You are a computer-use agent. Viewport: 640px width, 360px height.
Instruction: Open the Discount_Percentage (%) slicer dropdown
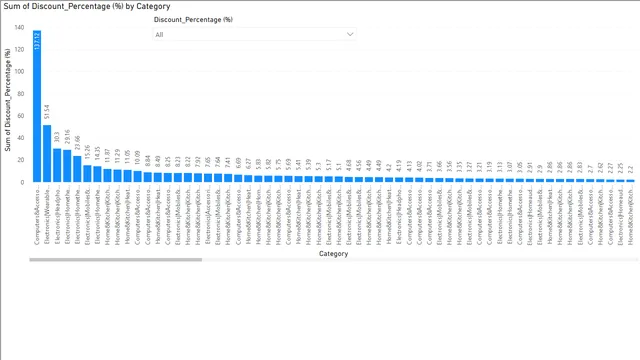click(254, 34)
